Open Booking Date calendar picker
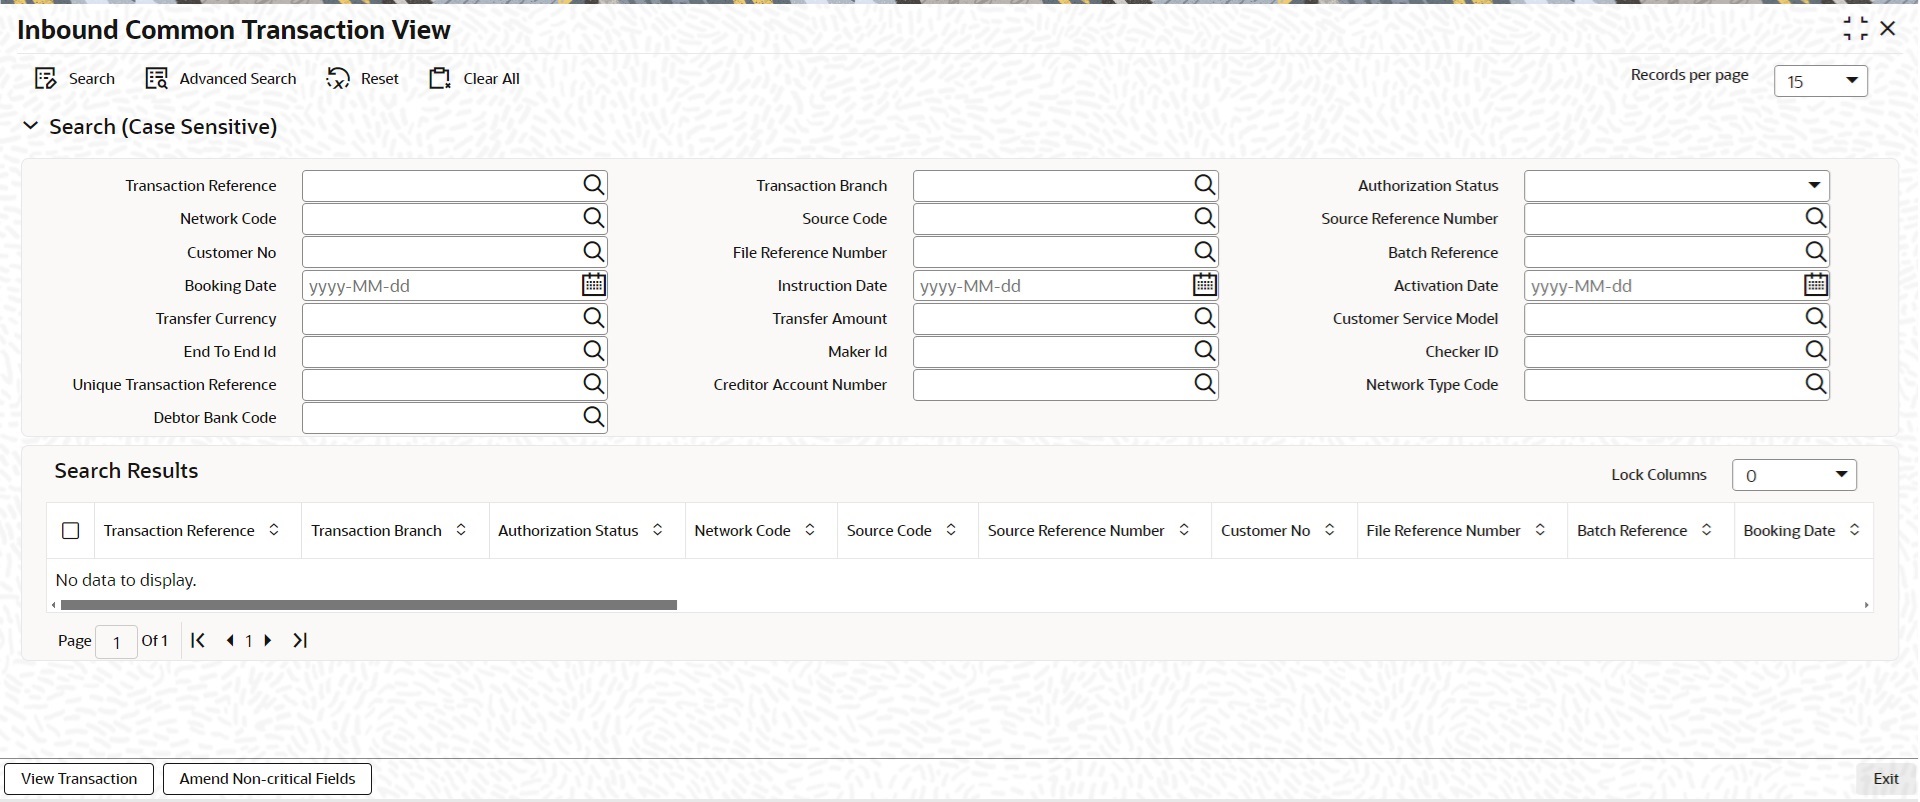1920x802 pixels. (x=594, y=285)
